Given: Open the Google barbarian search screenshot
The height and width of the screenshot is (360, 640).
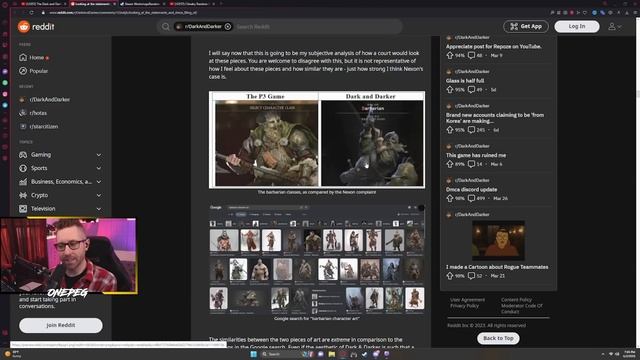Looking at the screenshot, I should click(317, 259).
